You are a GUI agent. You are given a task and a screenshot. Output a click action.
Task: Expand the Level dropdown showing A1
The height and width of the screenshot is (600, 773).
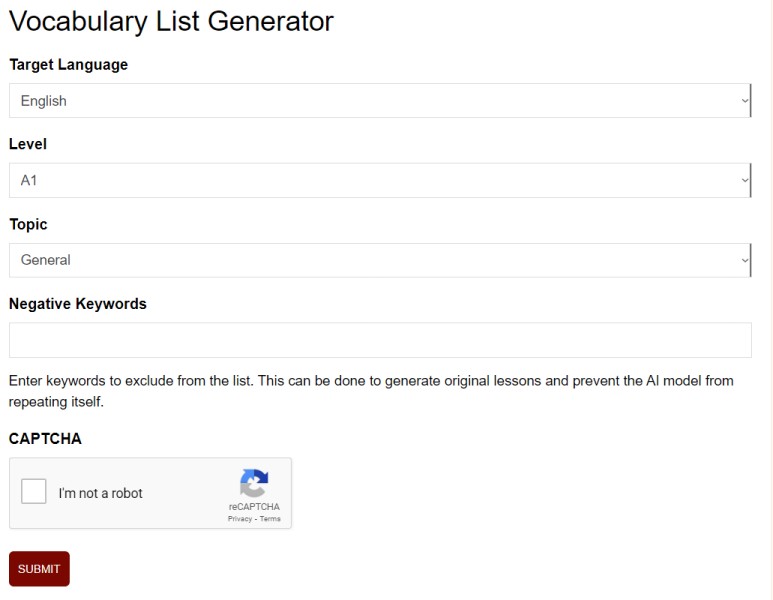(x=380, y=180)
